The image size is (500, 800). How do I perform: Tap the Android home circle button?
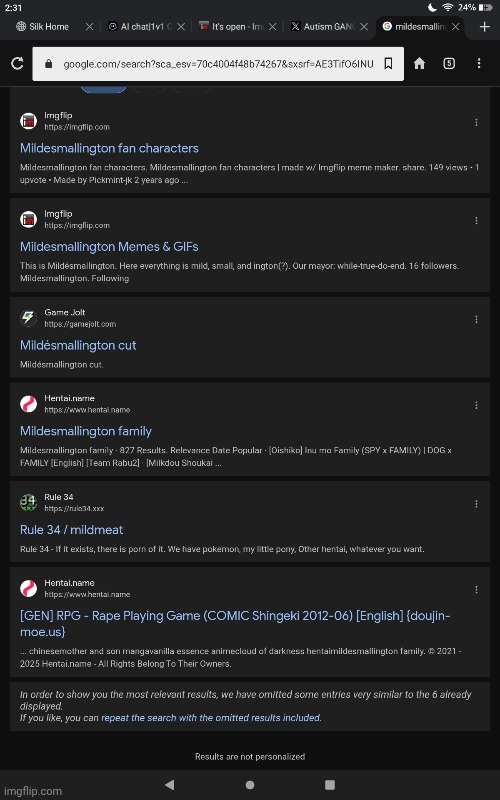[x=250, y=784]
